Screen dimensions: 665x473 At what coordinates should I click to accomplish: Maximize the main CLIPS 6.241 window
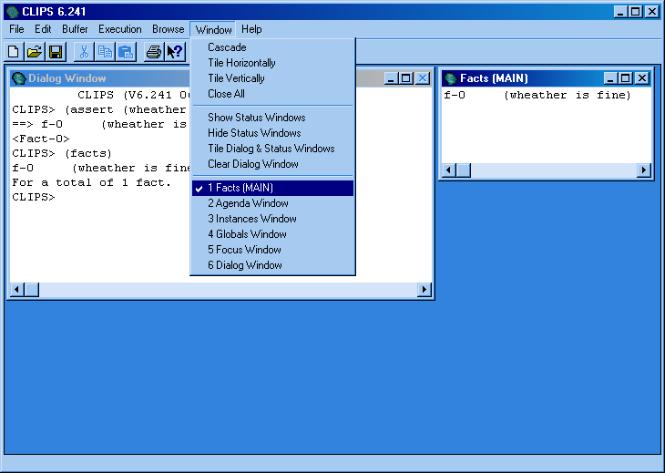click(x=636, y=11)
